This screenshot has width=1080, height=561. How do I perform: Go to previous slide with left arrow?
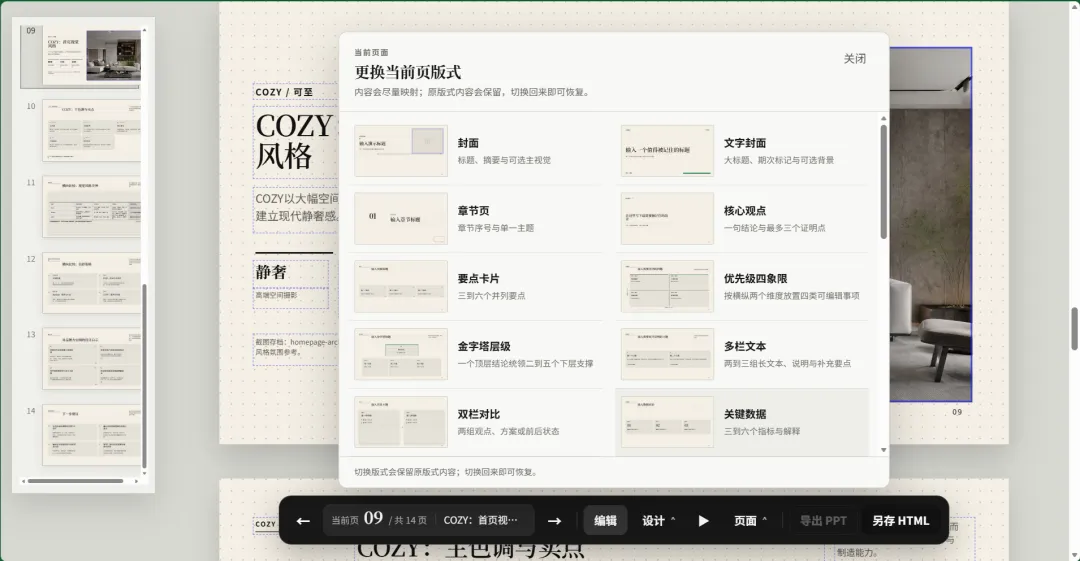[x=303, y=521]
